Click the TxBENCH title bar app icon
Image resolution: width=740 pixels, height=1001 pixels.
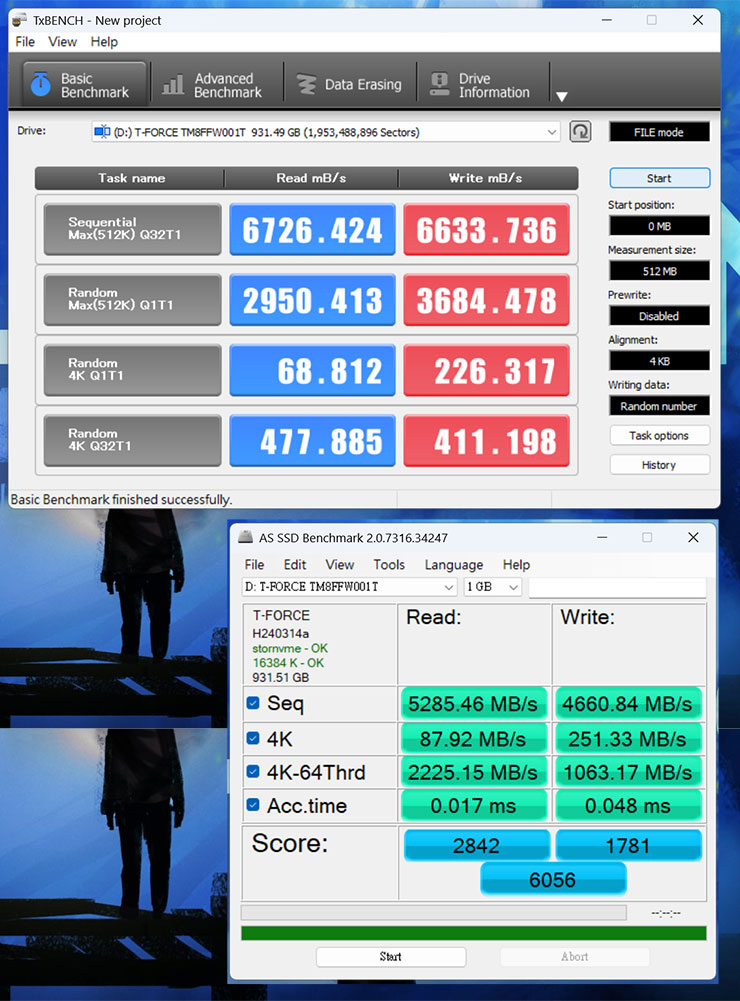[19, 20]
